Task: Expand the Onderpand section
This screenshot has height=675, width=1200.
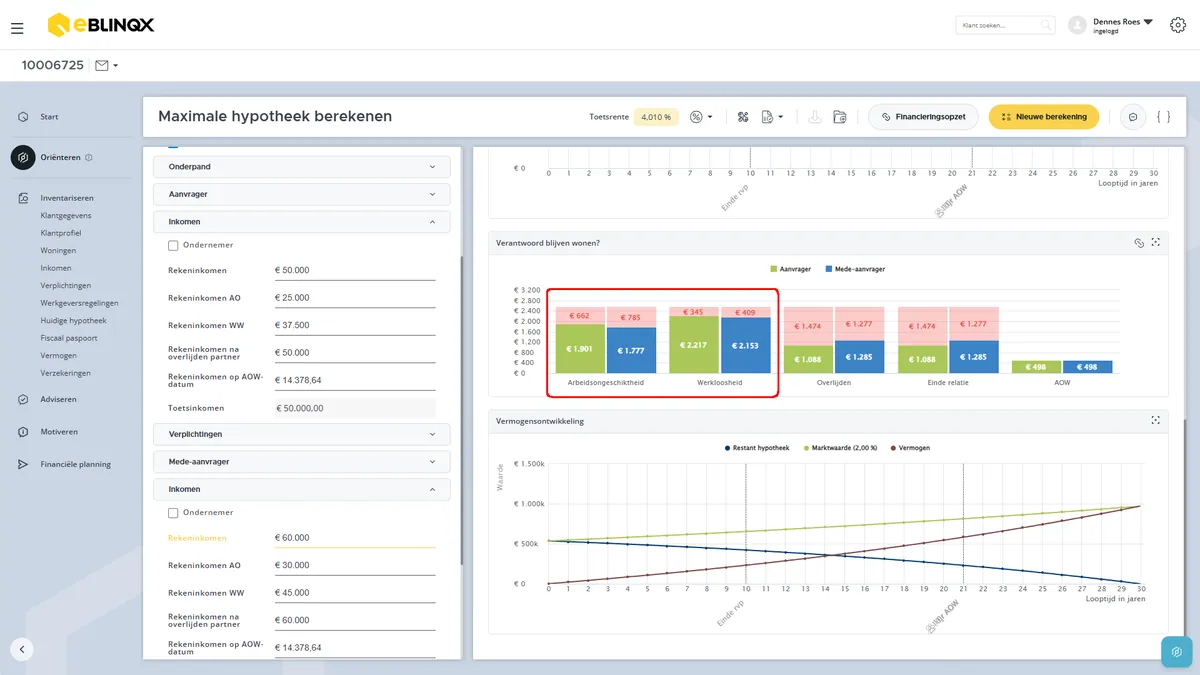Action: [x=301, y=167]
